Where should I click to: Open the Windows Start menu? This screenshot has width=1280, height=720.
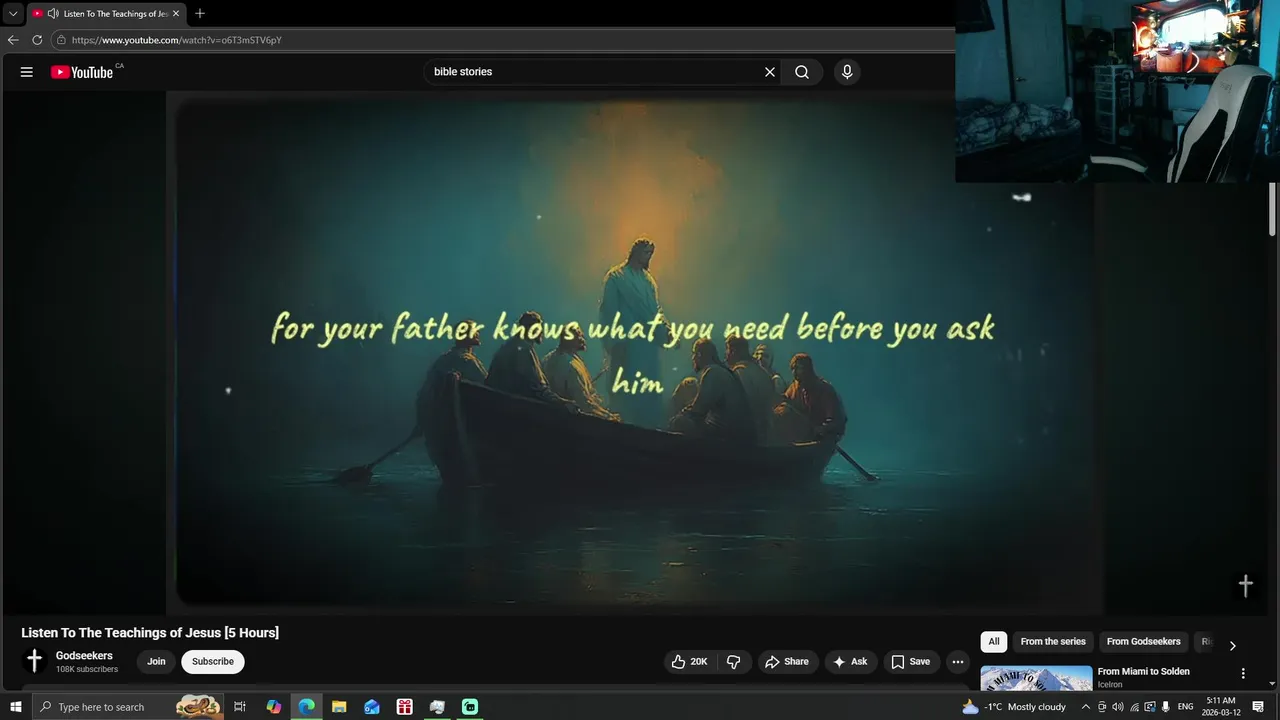16,707
